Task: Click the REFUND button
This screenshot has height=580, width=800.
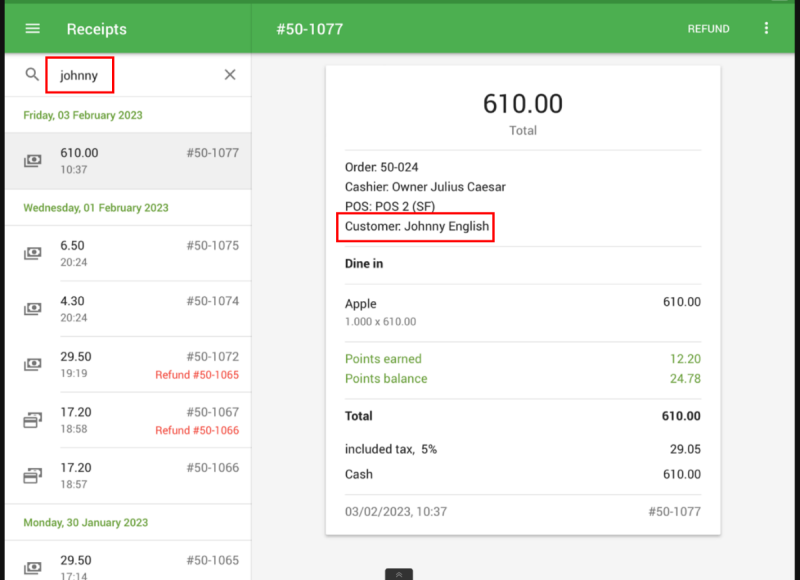Action: 708,29
